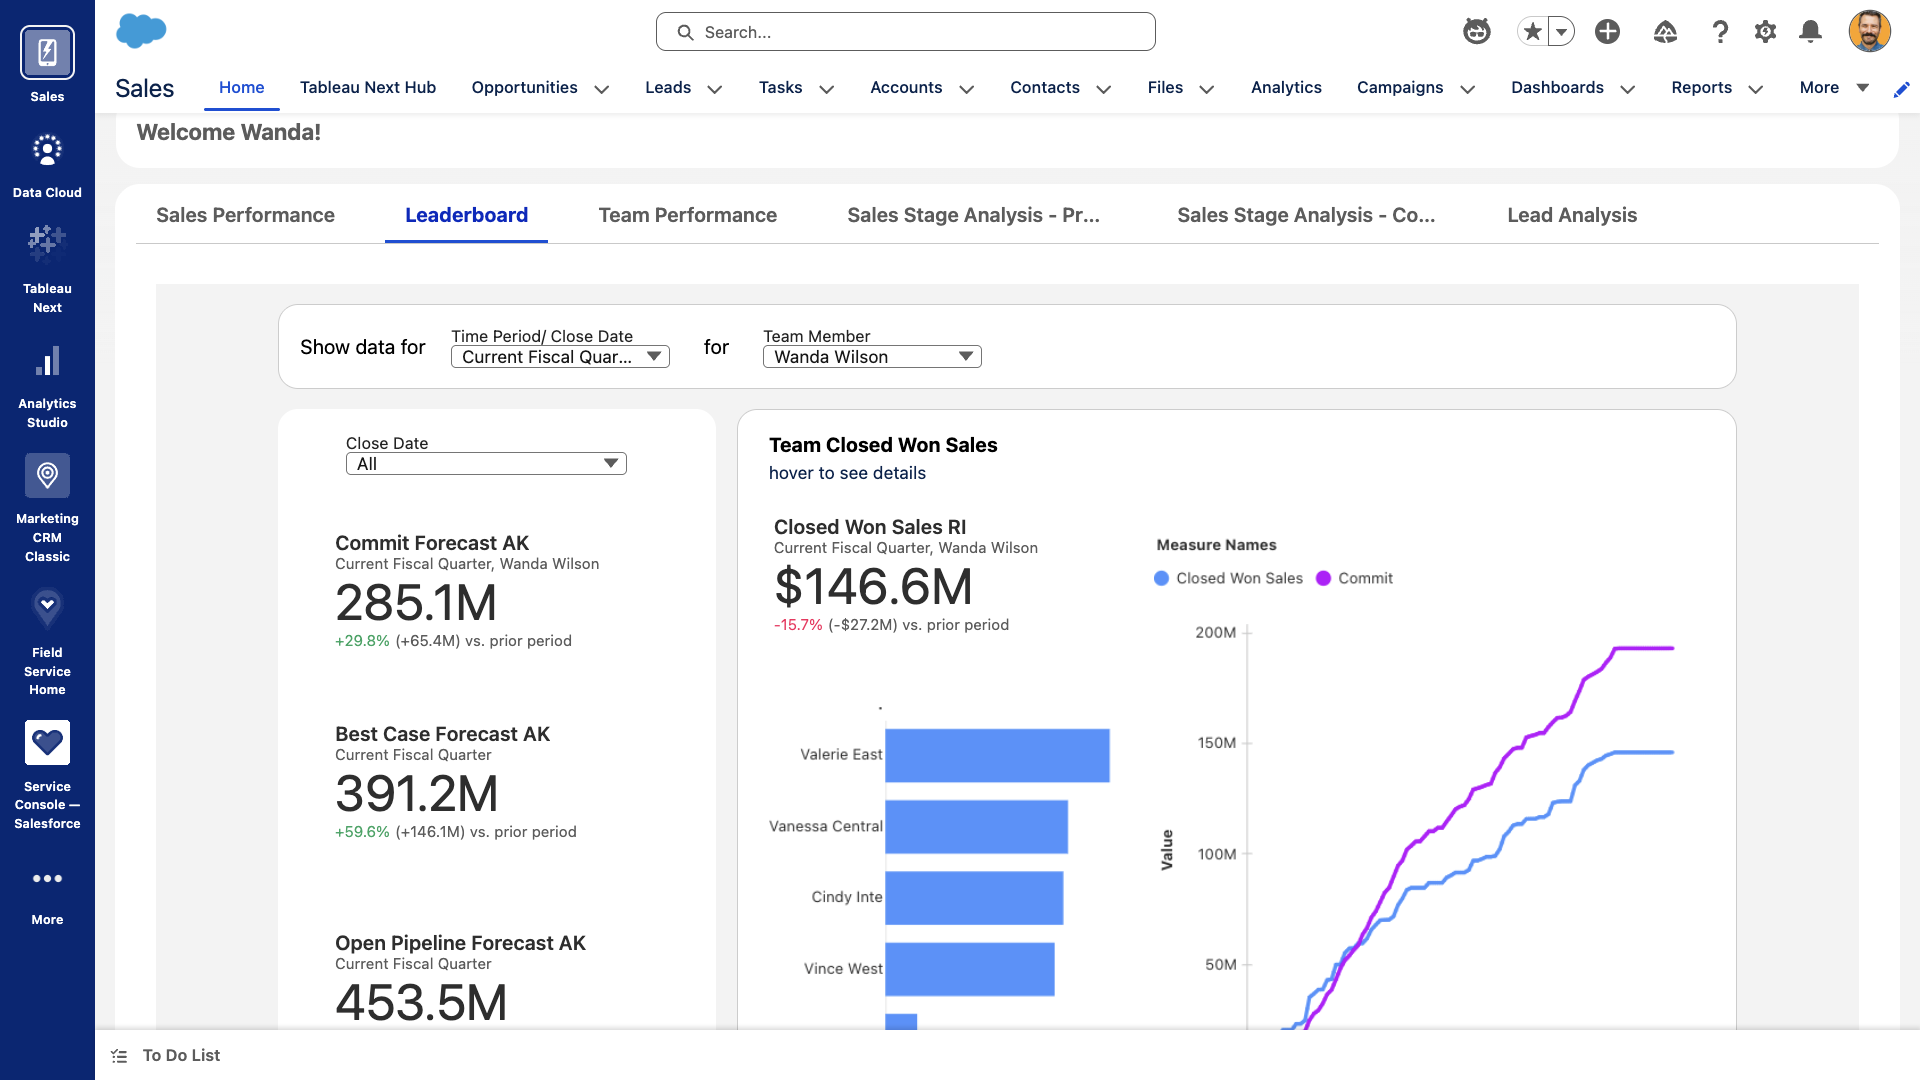Image resolution: width=1920 pixels, height=1080 pixels.
Task: Click the Commit purple legend swatch
Action: (x=1323, y=578)
